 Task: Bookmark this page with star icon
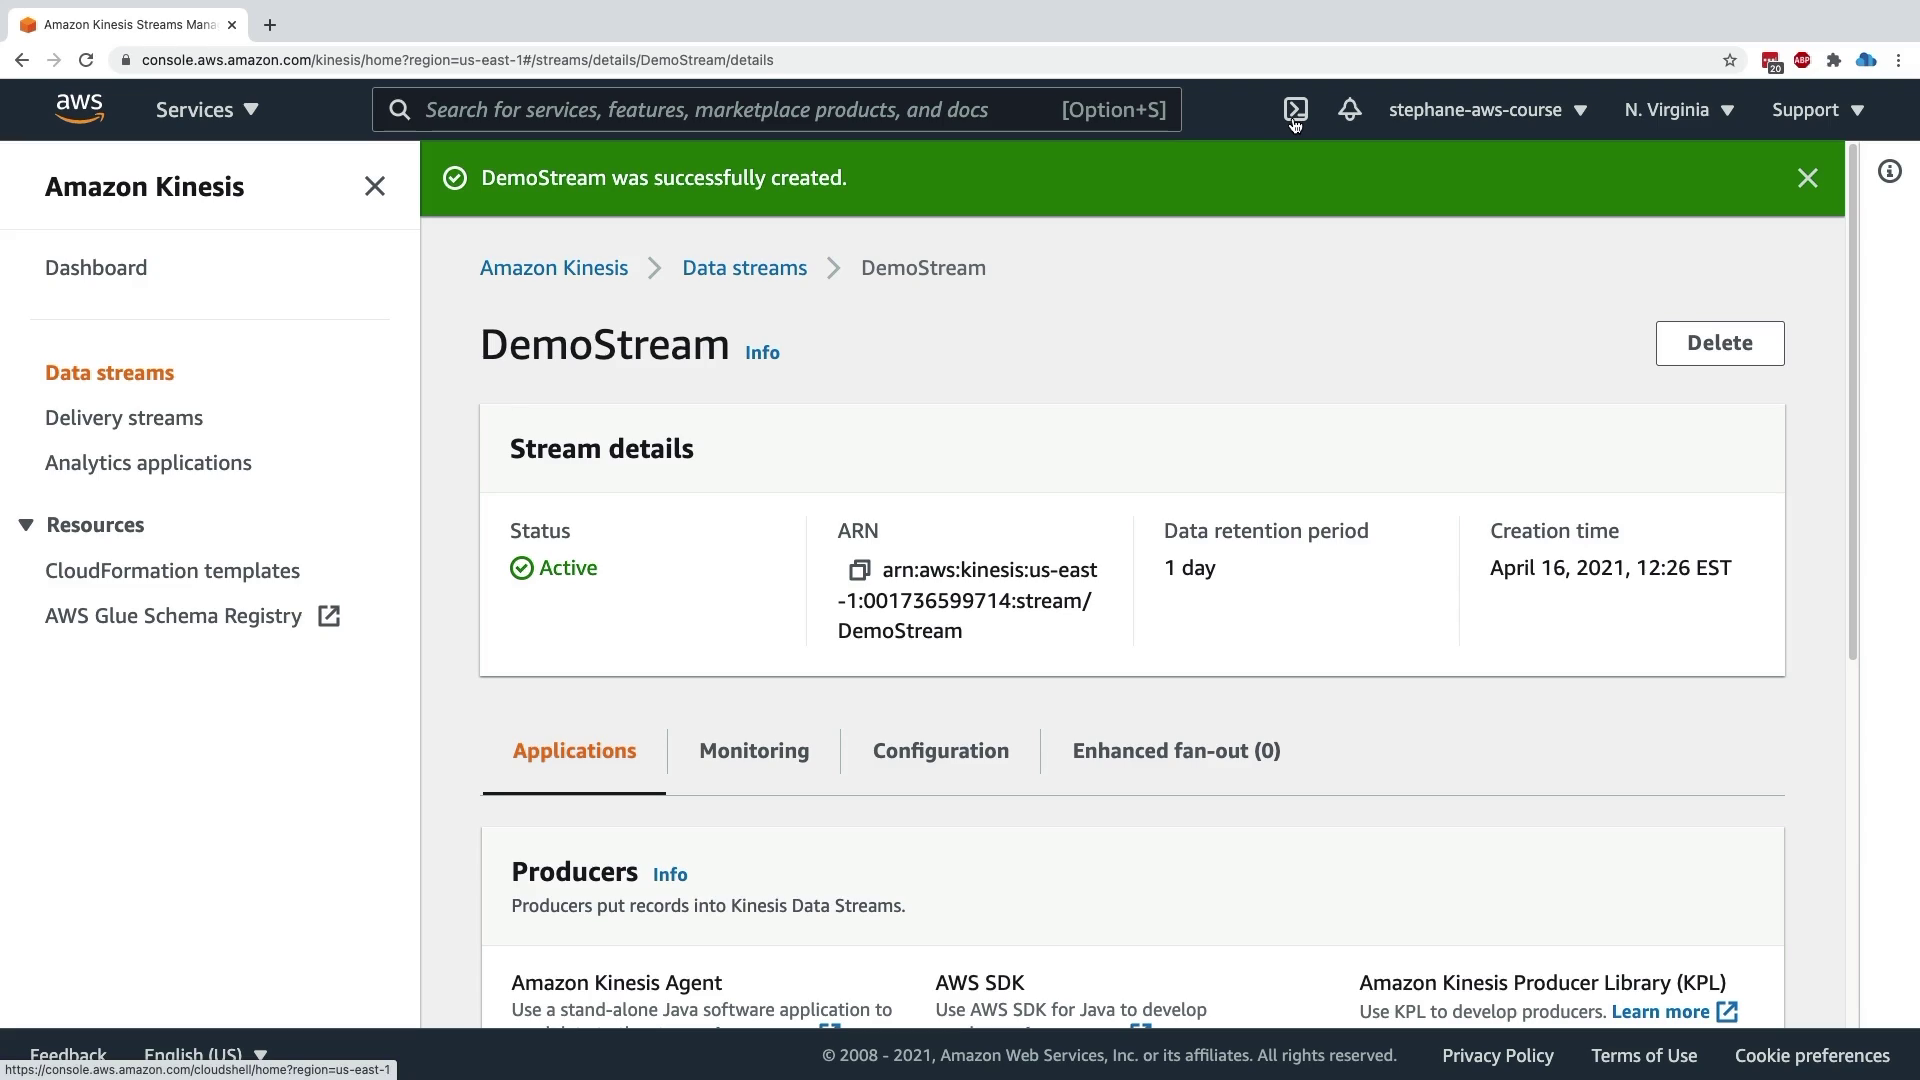click(1730, 60)
